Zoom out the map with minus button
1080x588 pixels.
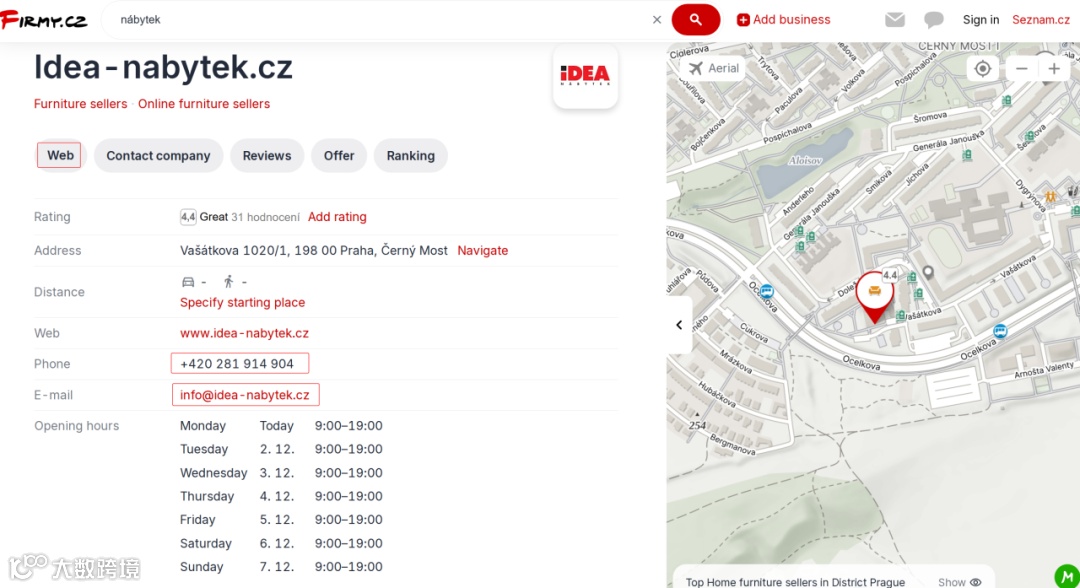1021,68
